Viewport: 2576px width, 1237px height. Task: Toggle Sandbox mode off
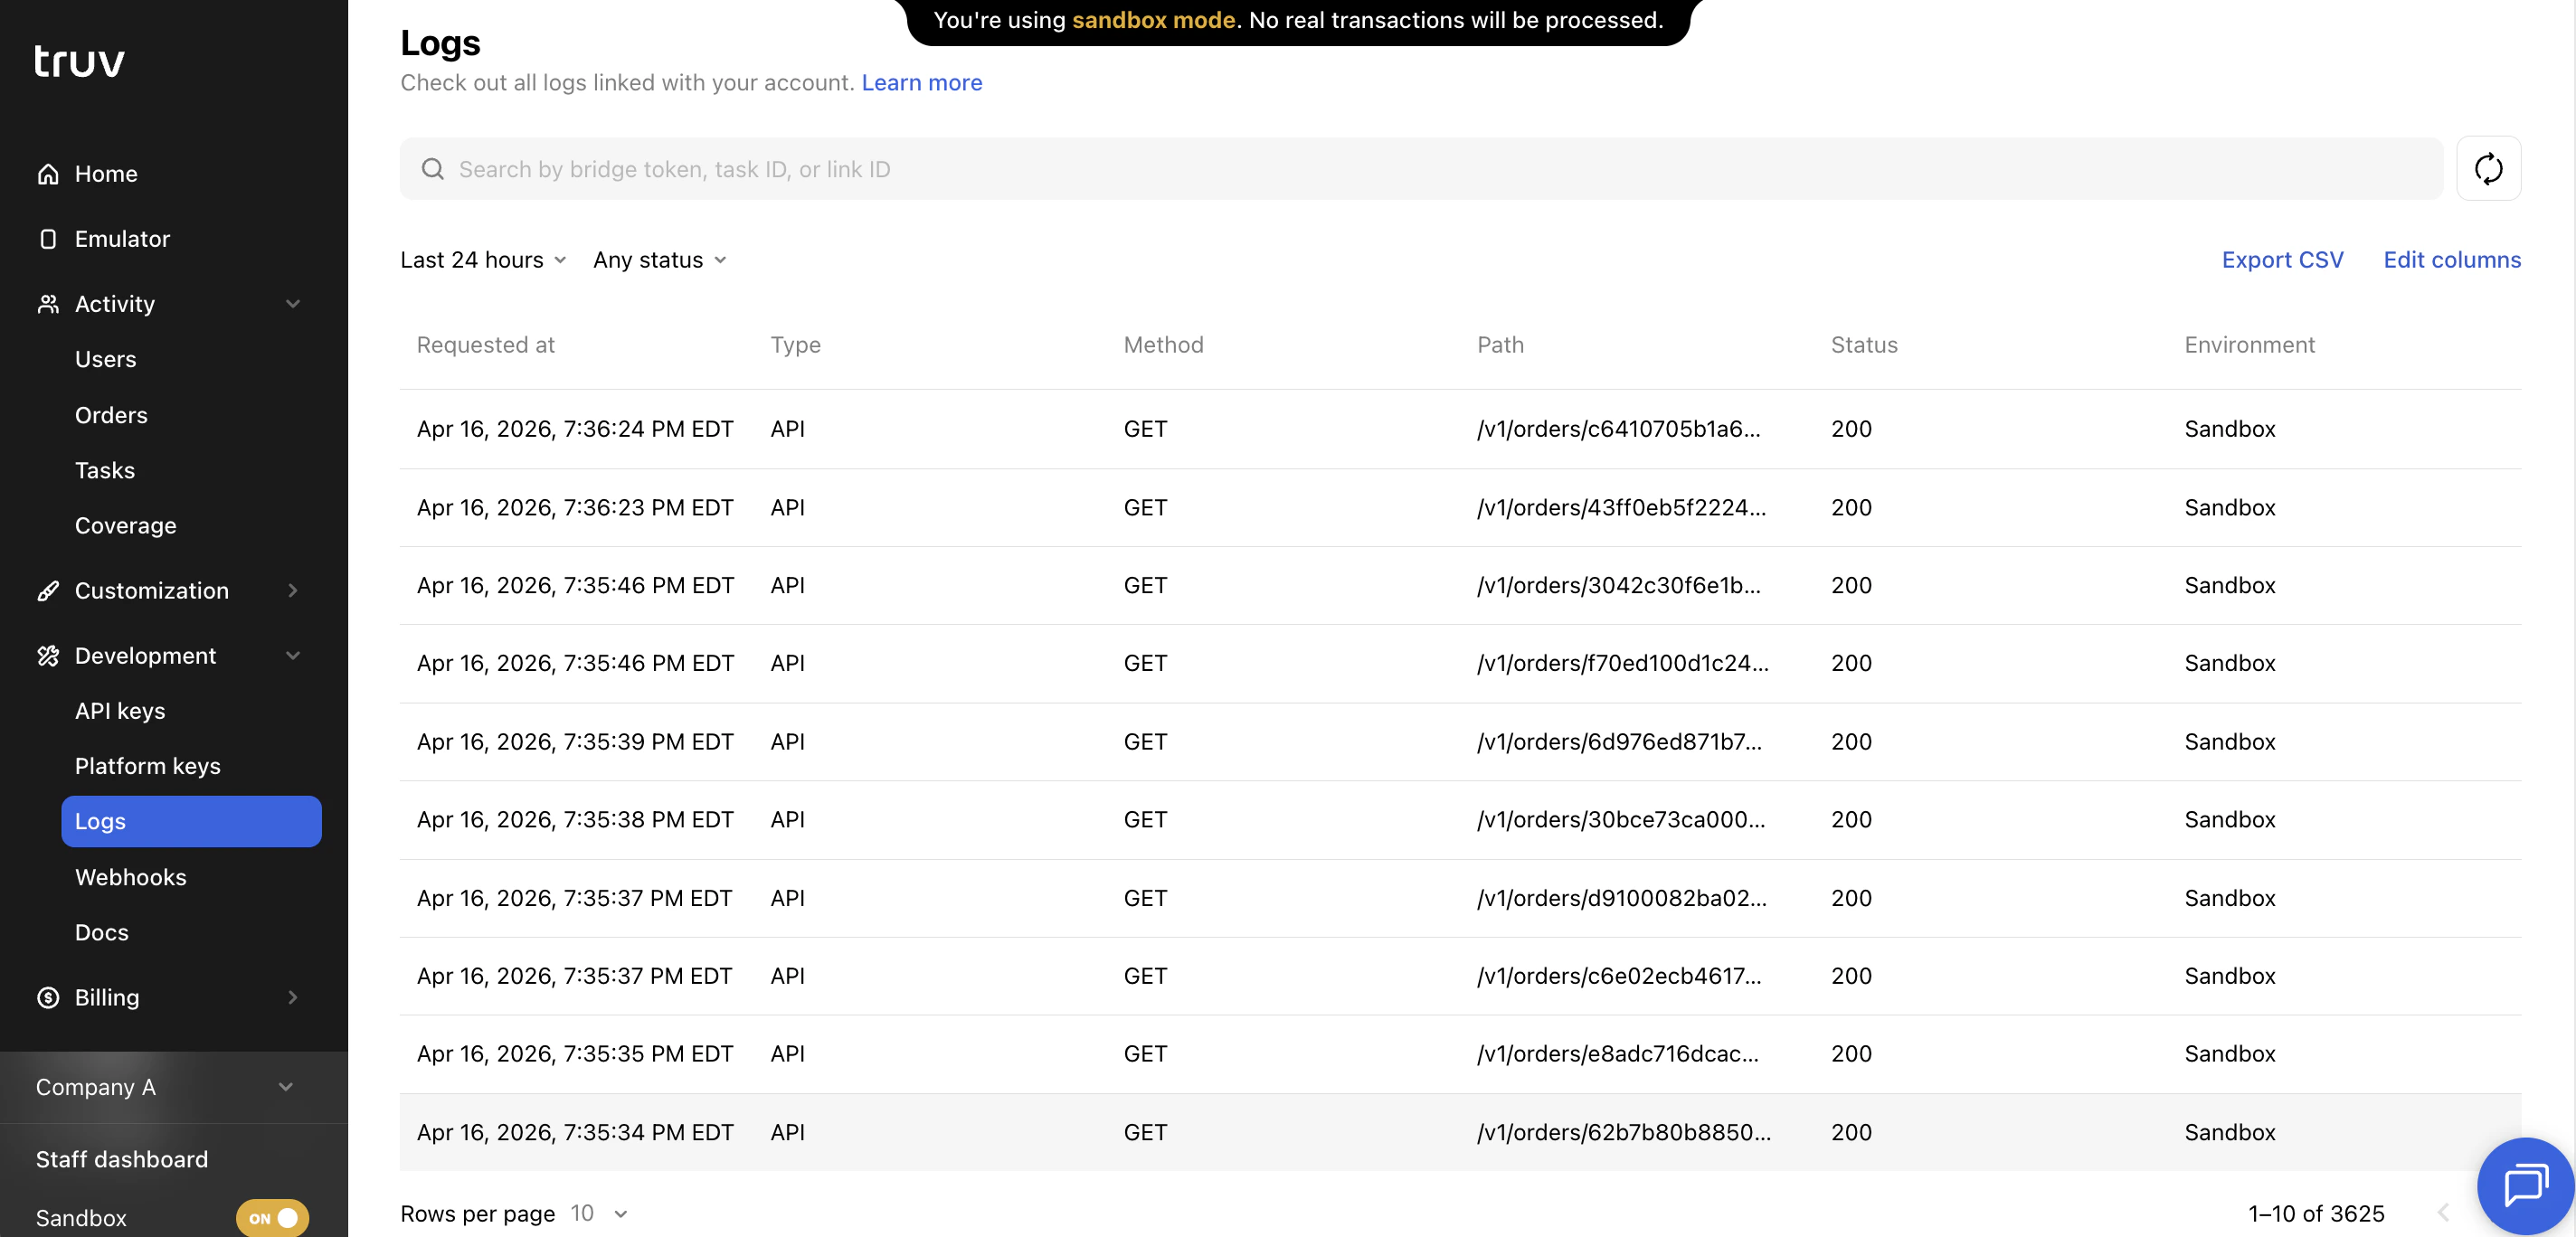(x=271, y=1218)
